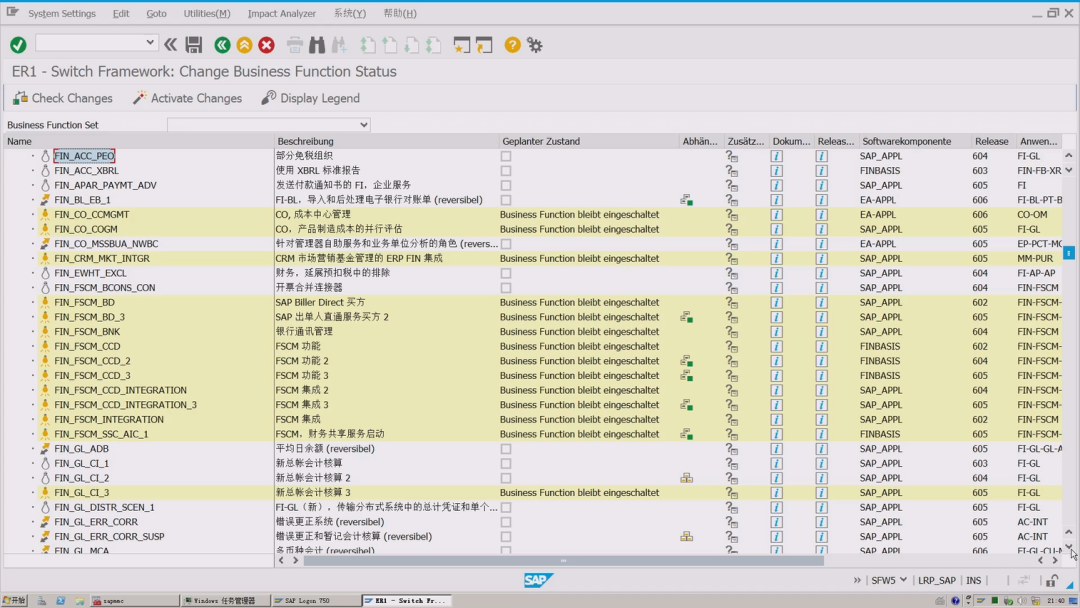Click release info icon for FIN_GL_CI_3 row

point(821,493)
